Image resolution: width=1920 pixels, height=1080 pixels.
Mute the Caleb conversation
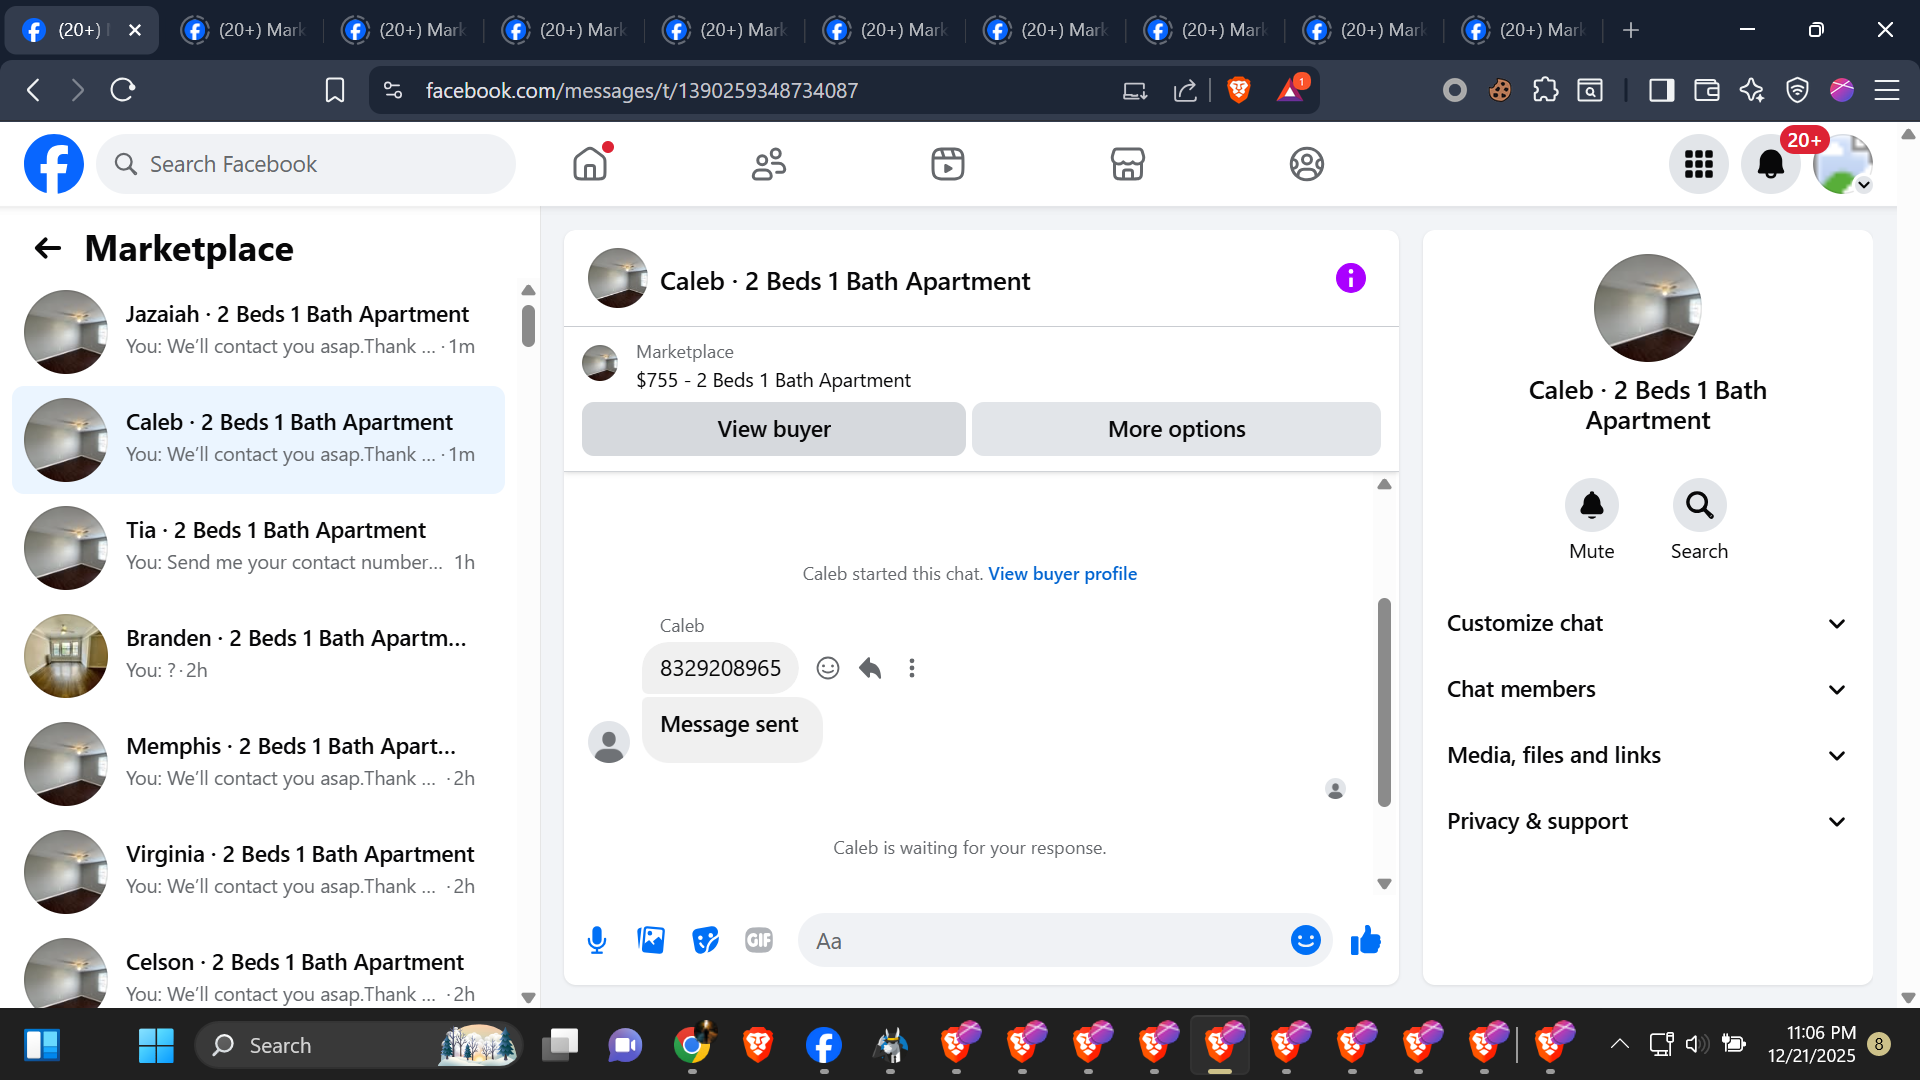[1592, 506]
